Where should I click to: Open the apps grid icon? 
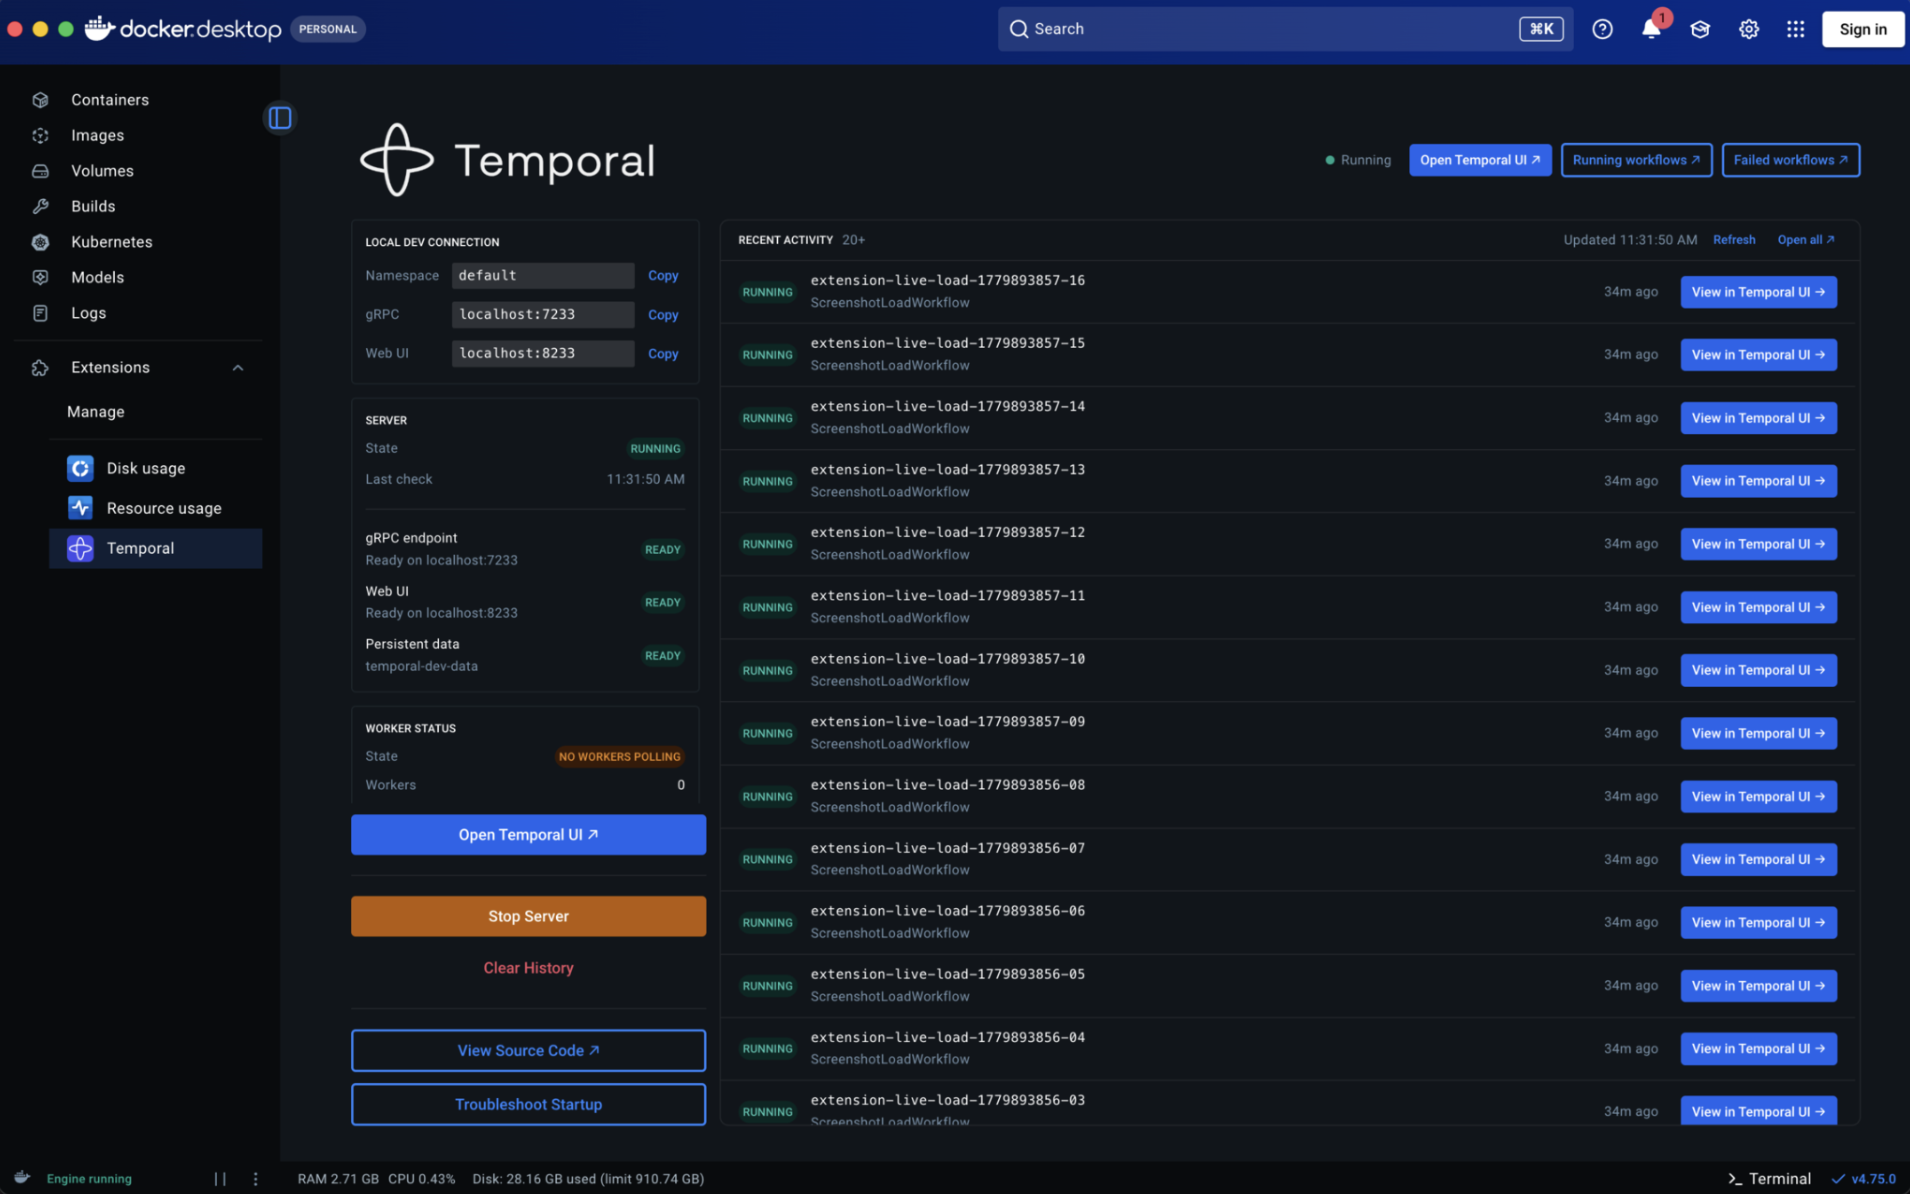[1796, 29]
